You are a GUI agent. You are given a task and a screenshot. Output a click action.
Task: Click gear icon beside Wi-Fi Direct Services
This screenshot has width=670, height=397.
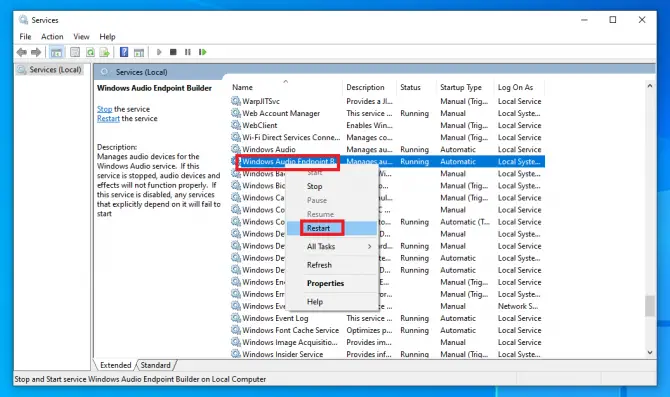[235, 137]
